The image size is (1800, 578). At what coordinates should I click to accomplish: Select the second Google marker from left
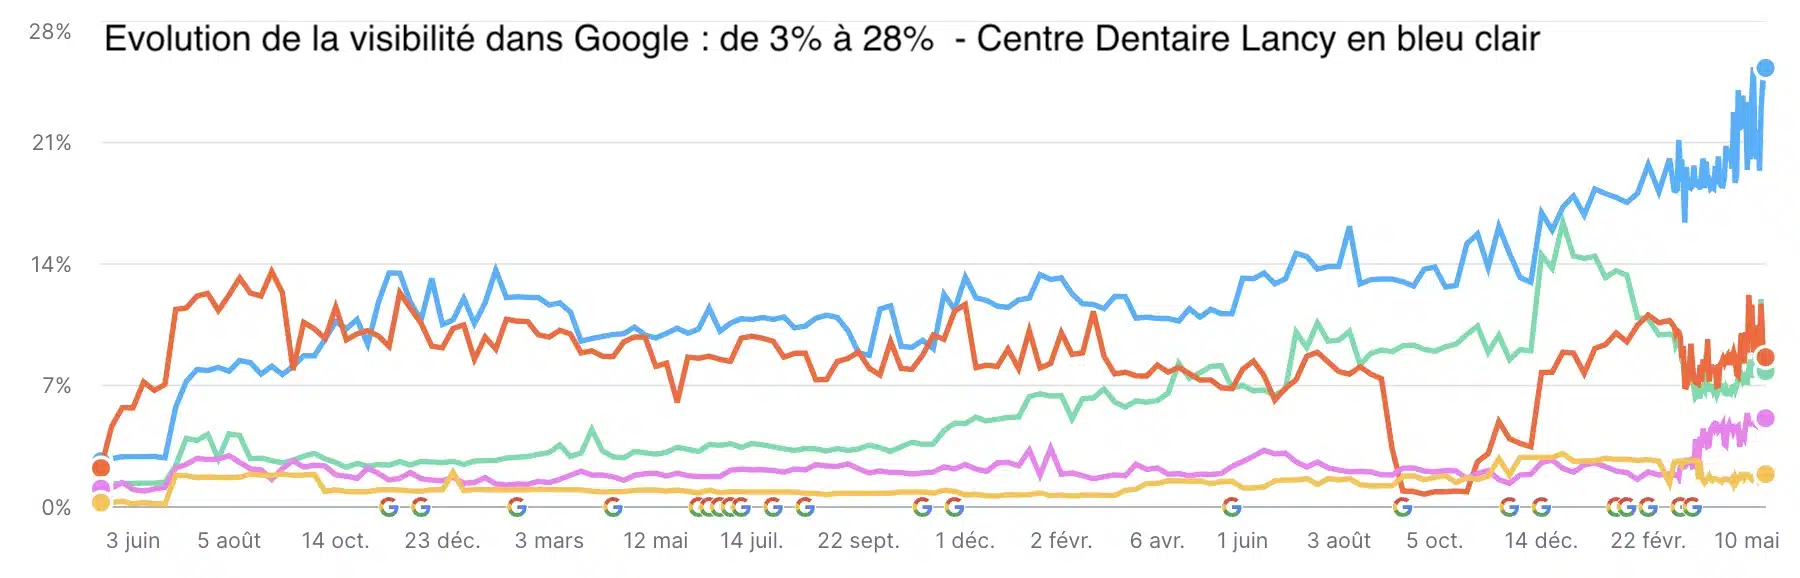point(421,507)
